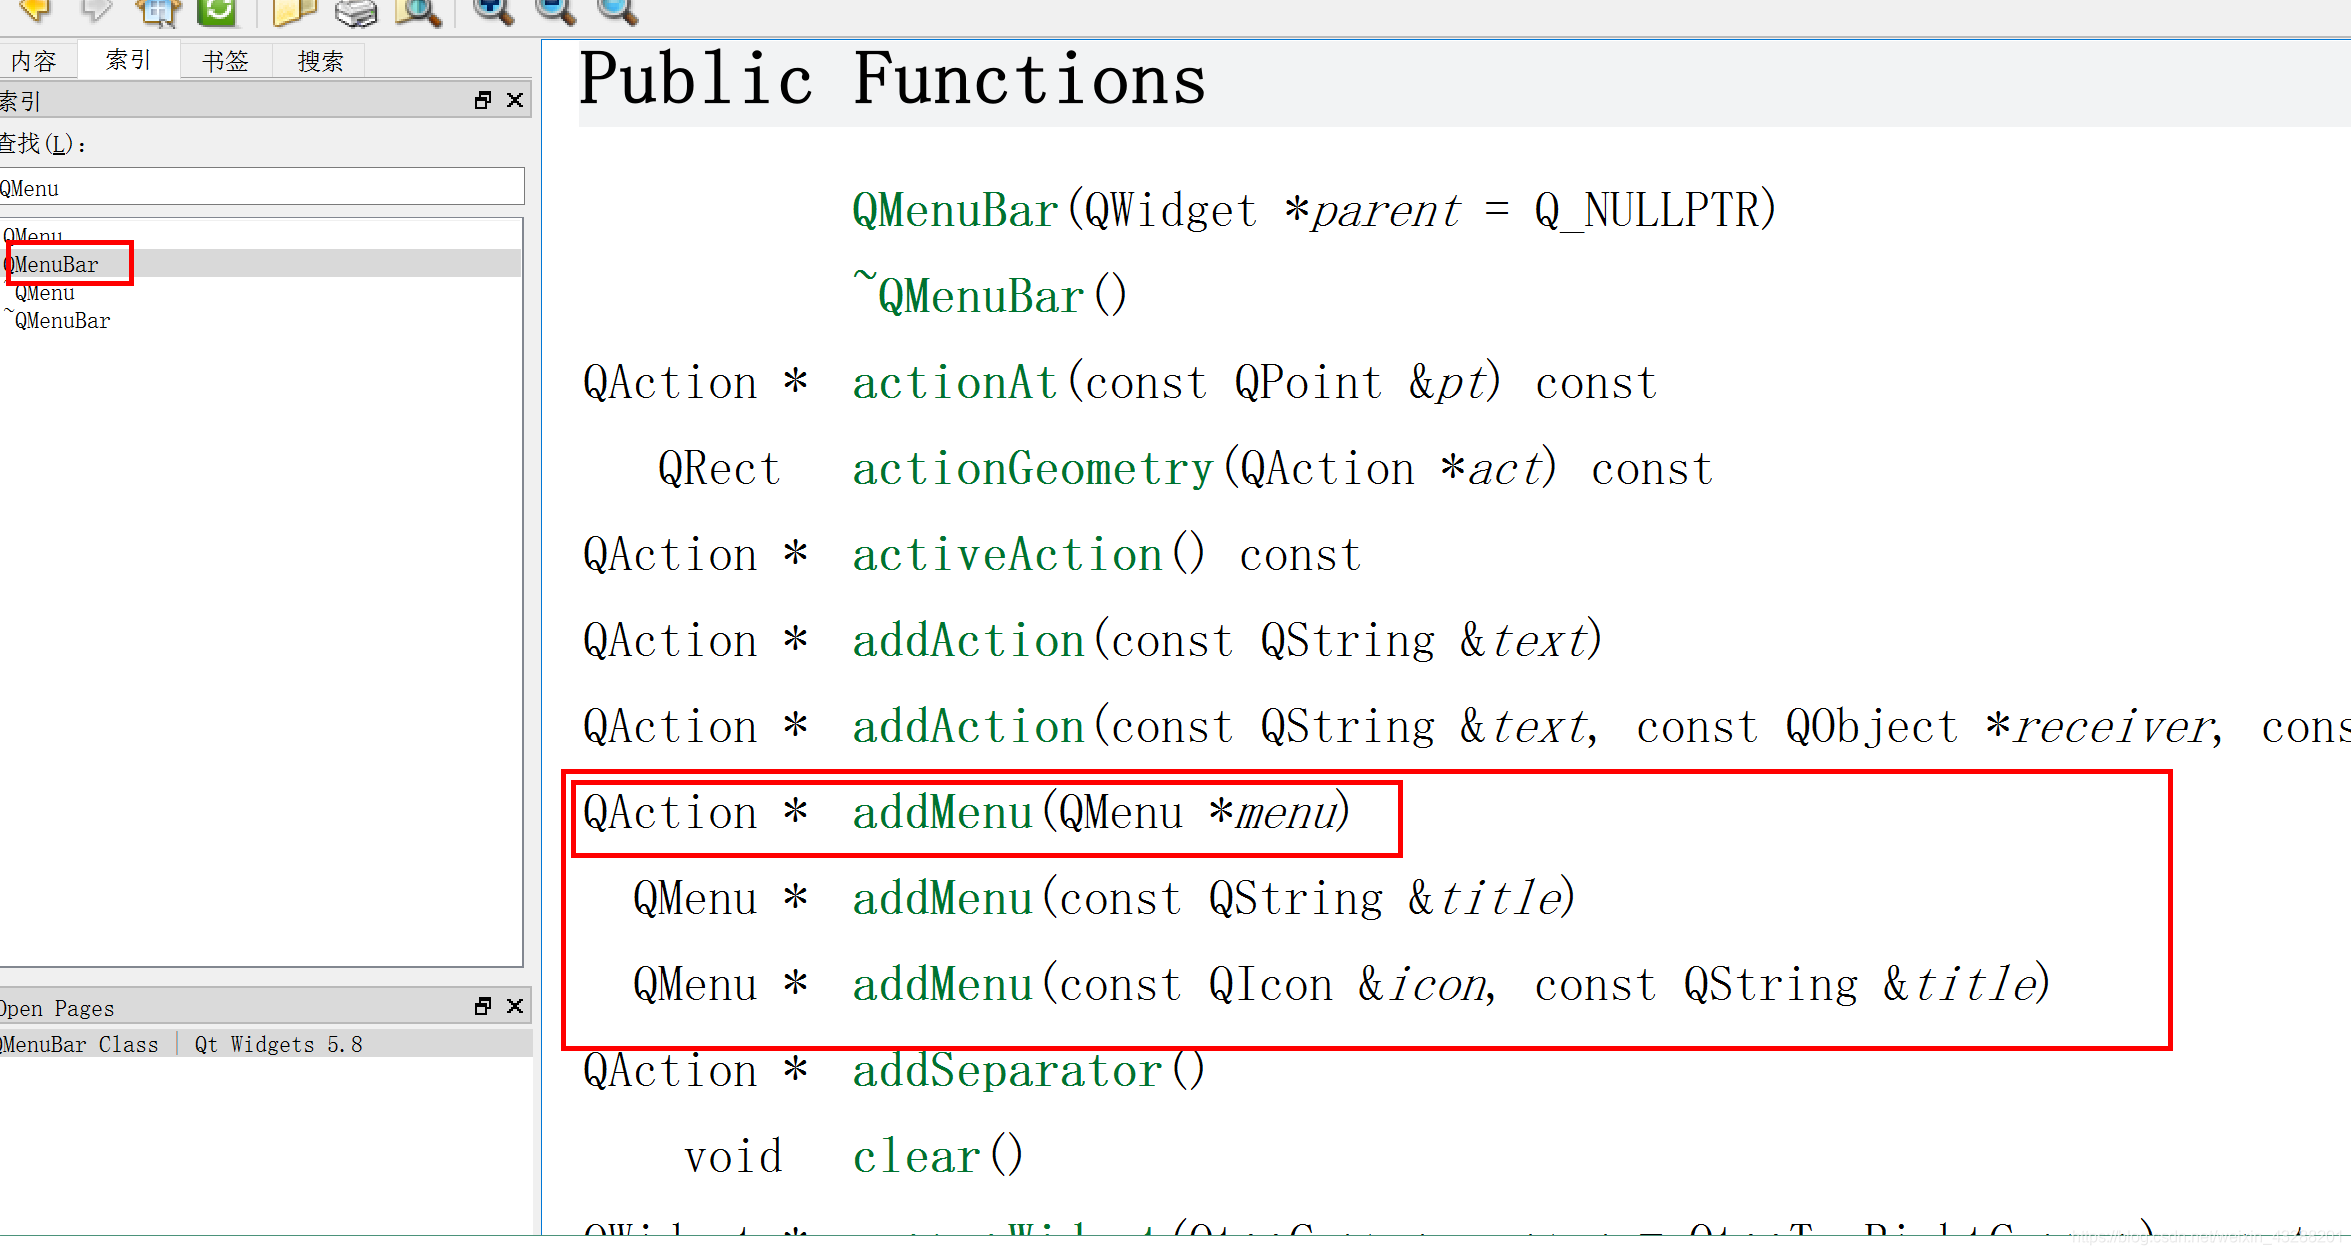This screenshot has width=2351, height=1255.
Task: Follow the actionGeometry function link
Action: tap(1032, 469)
